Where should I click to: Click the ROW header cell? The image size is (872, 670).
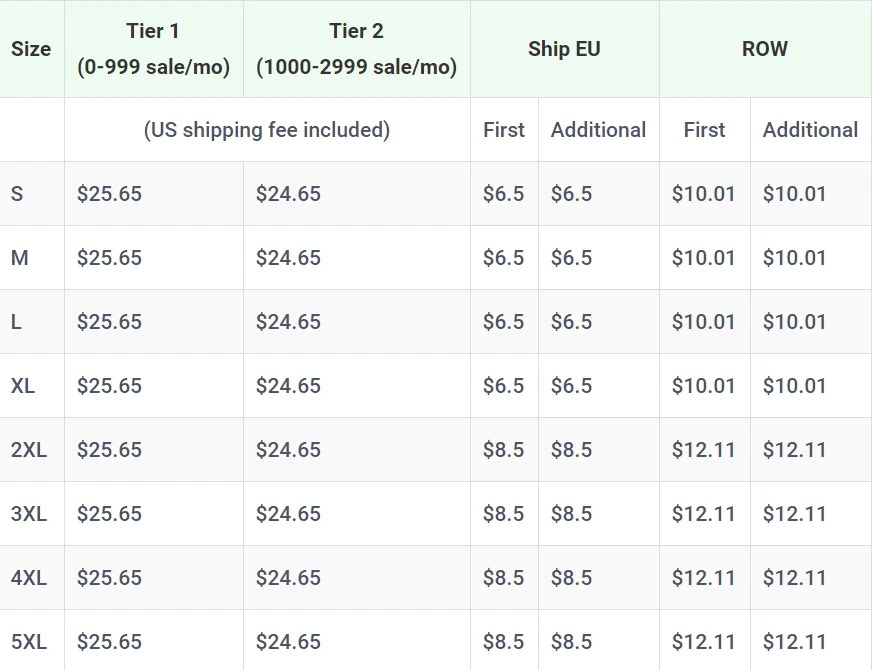pos(764,49)
